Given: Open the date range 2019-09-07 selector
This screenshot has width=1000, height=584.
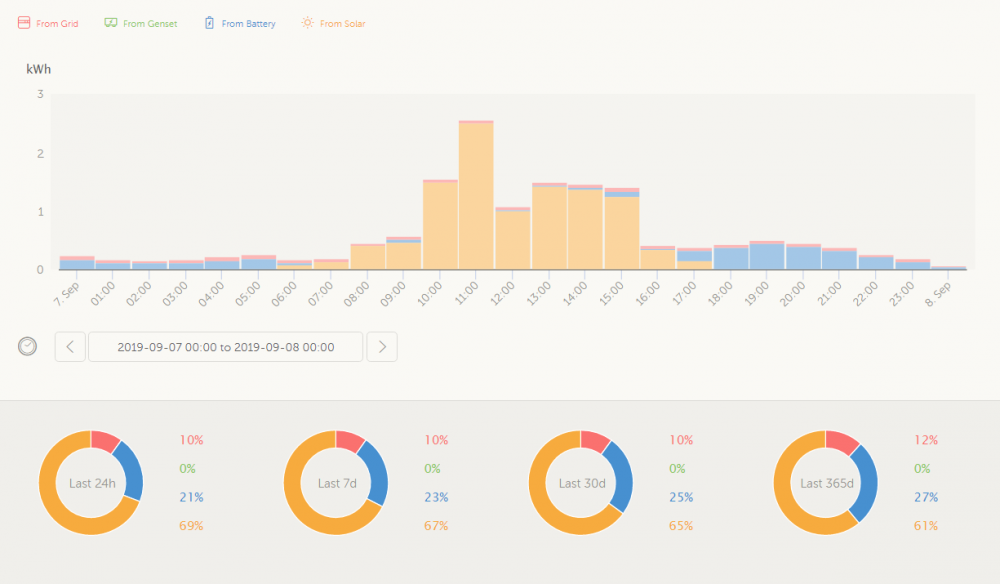Looking at the screenshot, I should coord(226,347).
